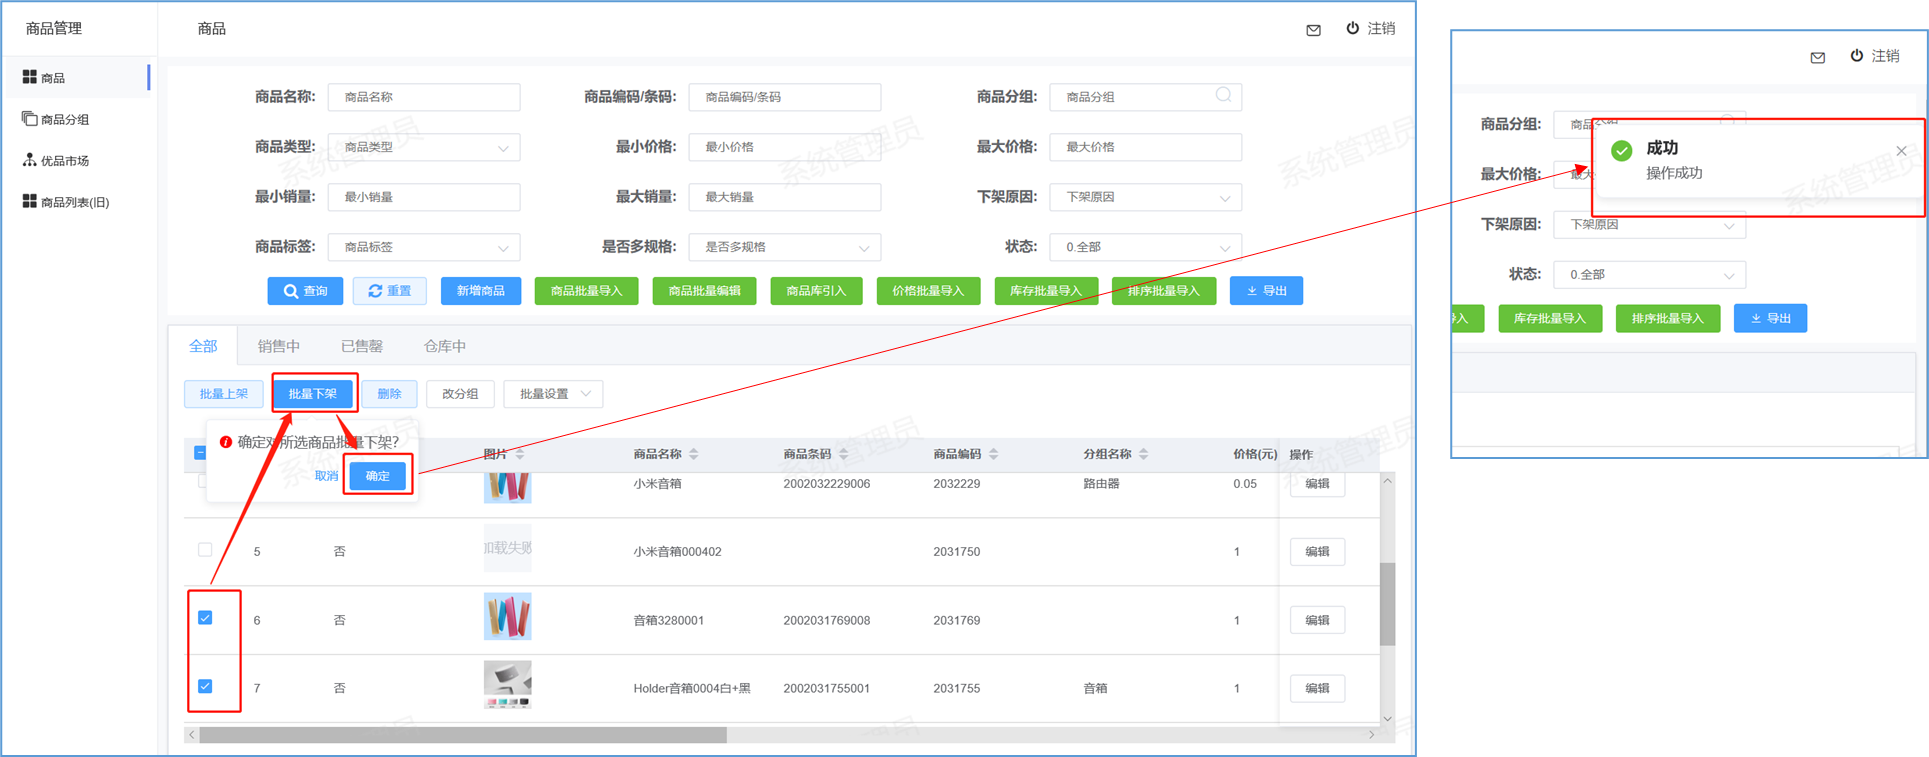Click the mail envelope icon in main header
Screen dimensions: 1929x757
(x=1313, y=30)
